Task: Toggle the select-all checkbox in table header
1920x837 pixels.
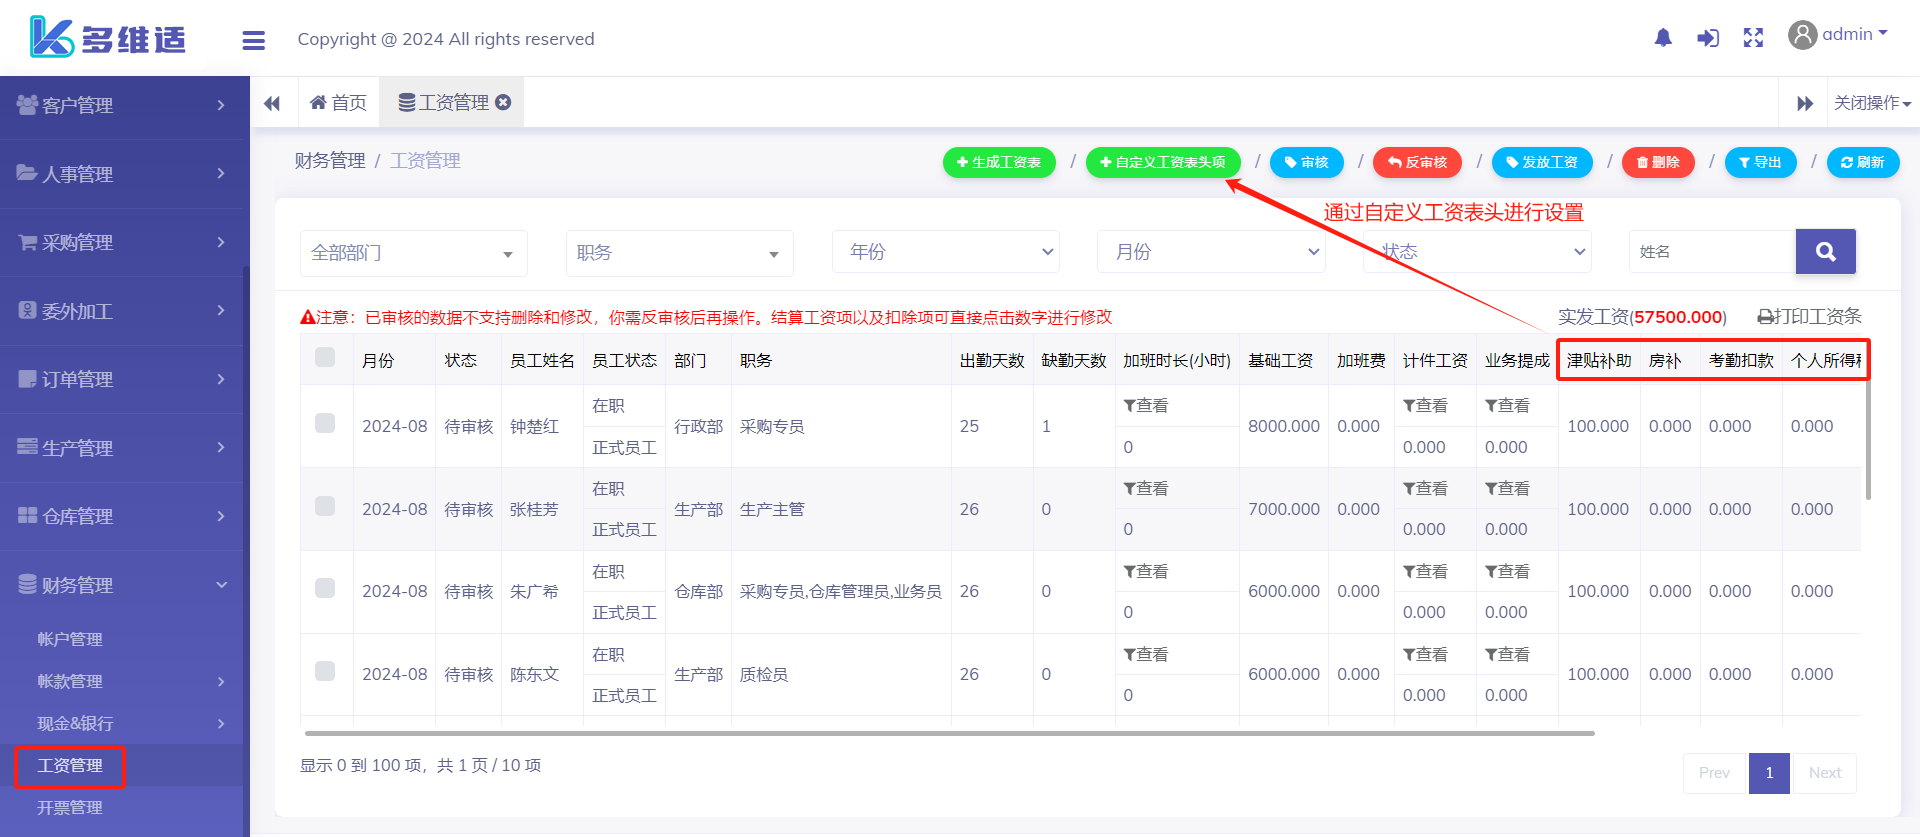Action: 325,358
